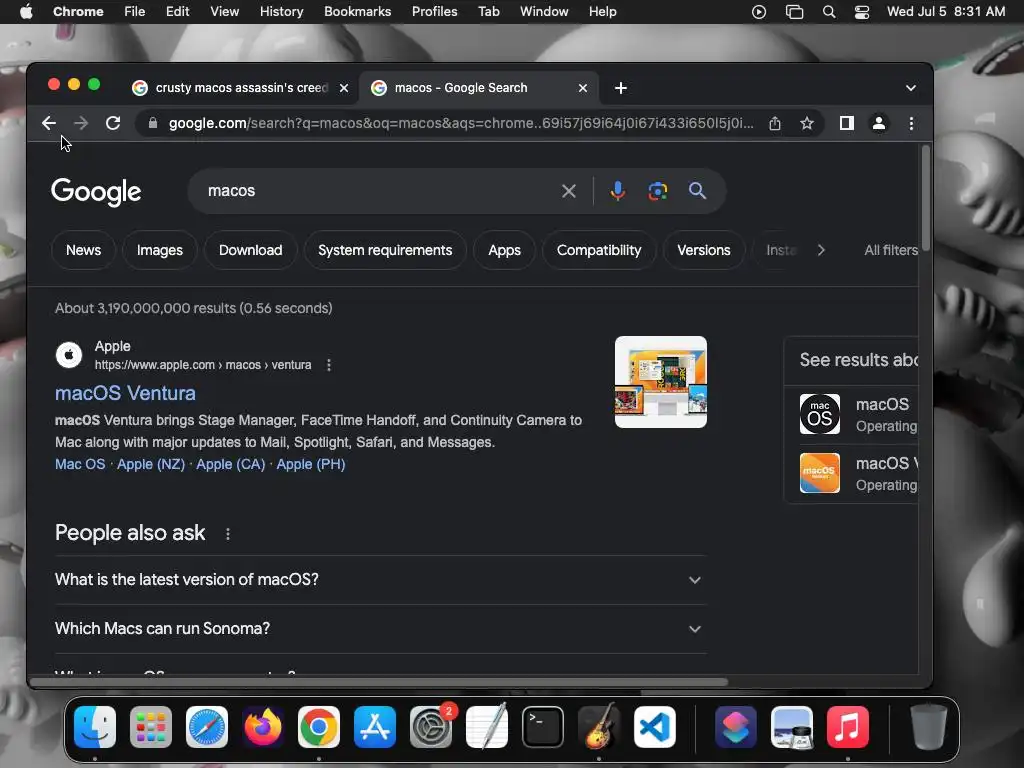Filter results by News

[x=84, y=250]
